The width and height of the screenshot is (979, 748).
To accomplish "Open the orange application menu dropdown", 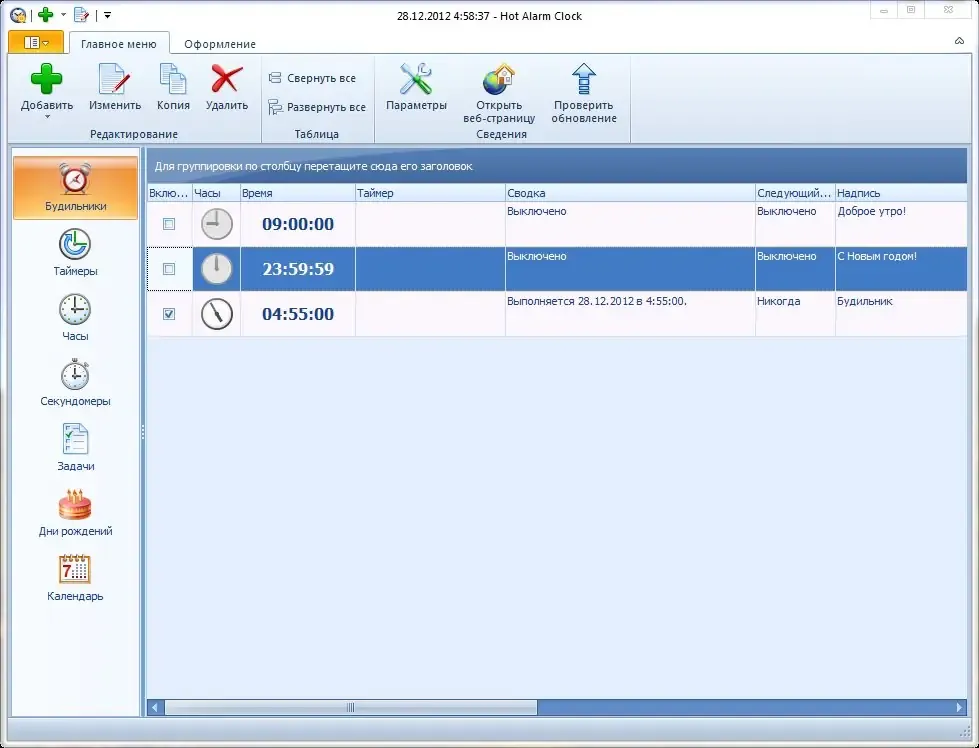I will (36, 42).
